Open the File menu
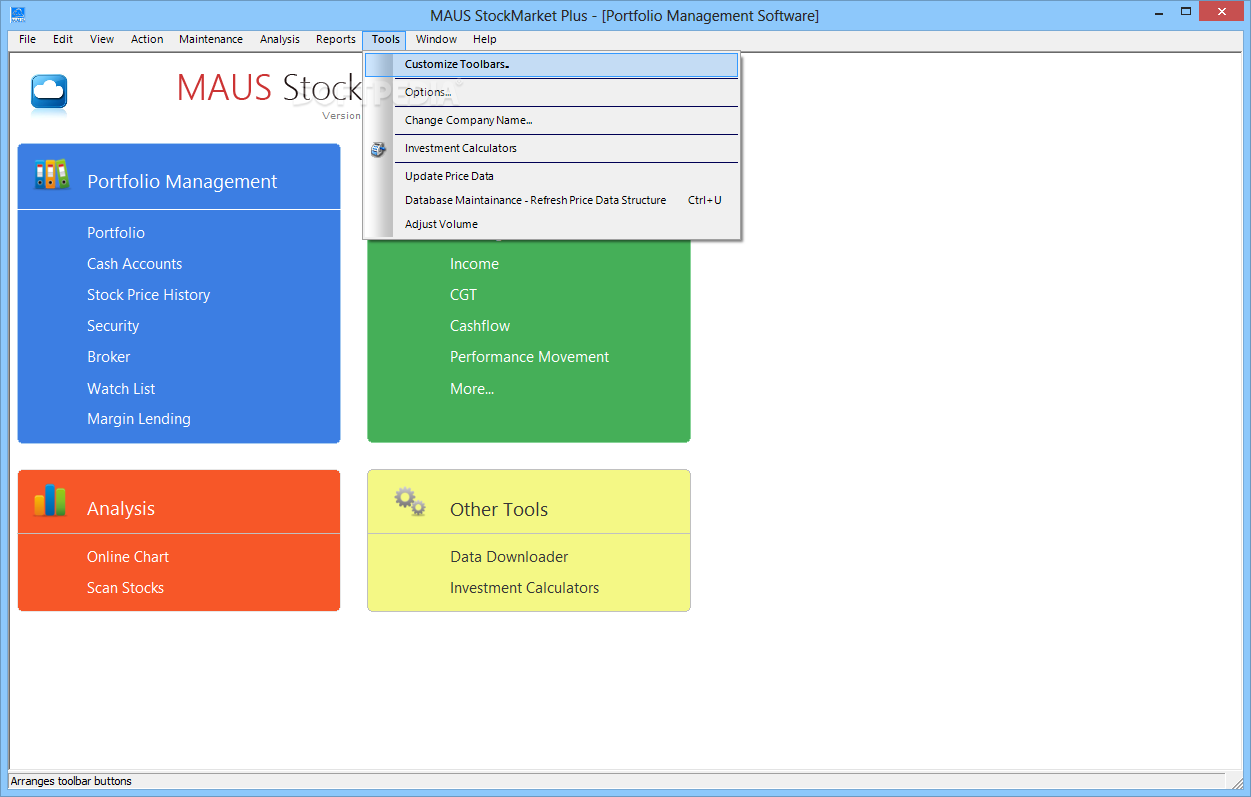Screen dimensions: 1251x797 (27, 40)
